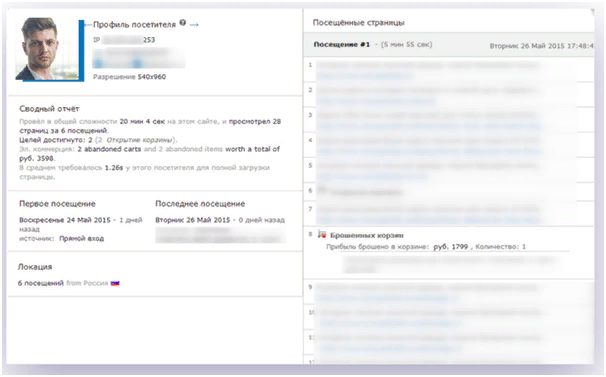Viewport: 606px width, 377px height.
Task: Click the Разрешение 540x960 resolution text
Action: 129,77
